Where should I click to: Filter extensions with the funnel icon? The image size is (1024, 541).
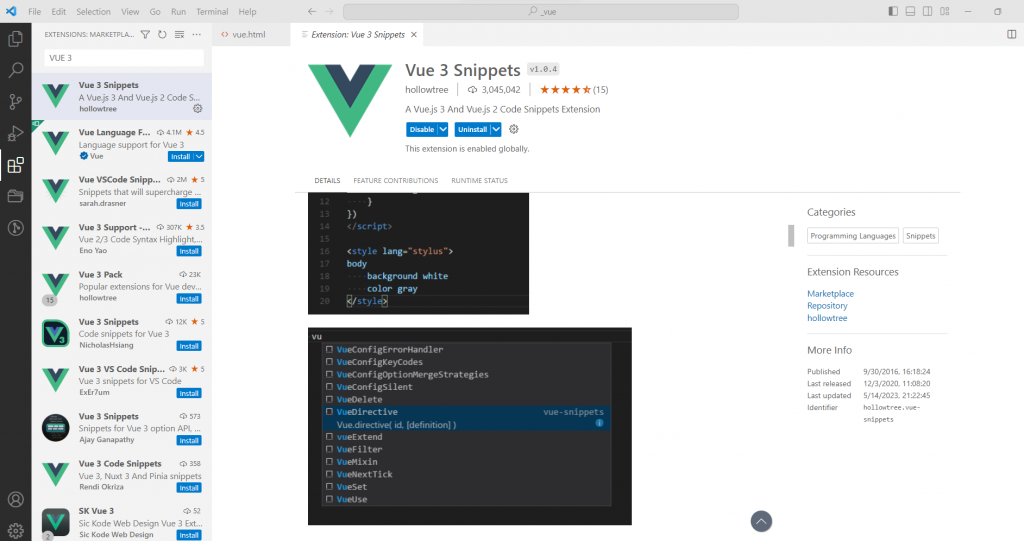click(145, 35)
